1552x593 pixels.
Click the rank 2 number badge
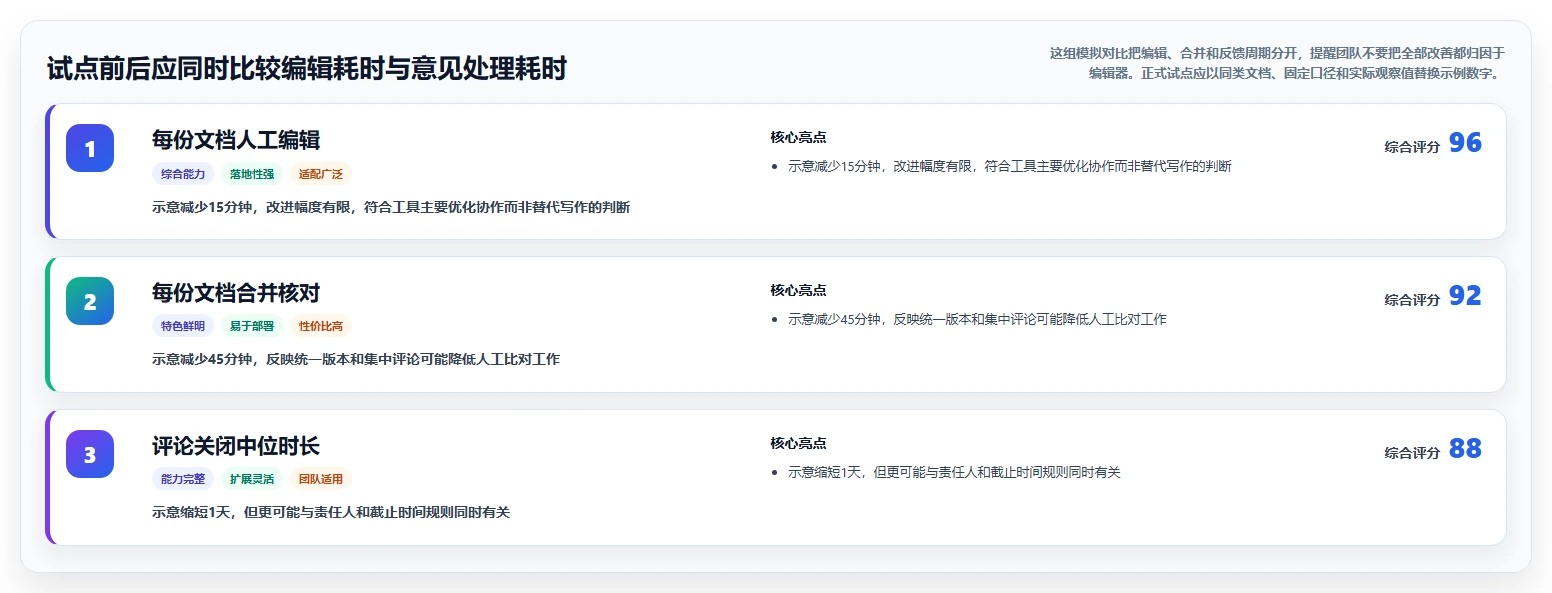coord(90,301)
